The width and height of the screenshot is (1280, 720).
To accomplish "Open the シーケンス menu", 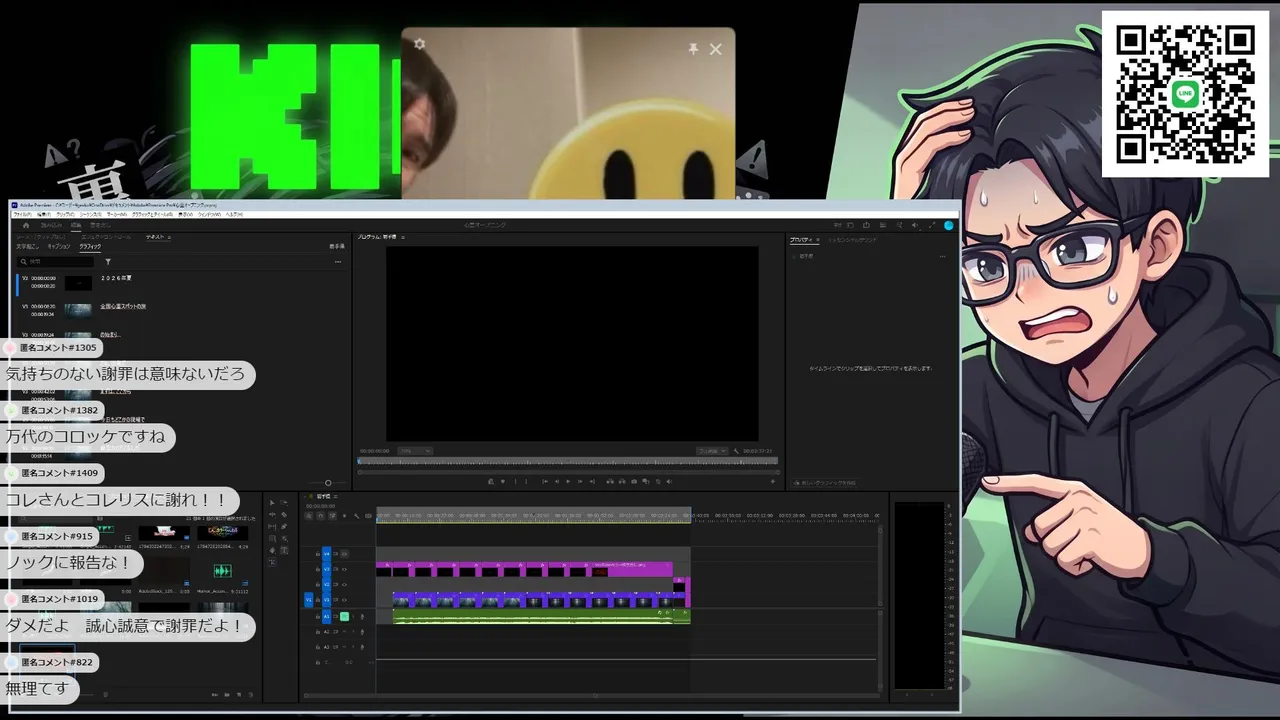I will (x=91, y=214).
